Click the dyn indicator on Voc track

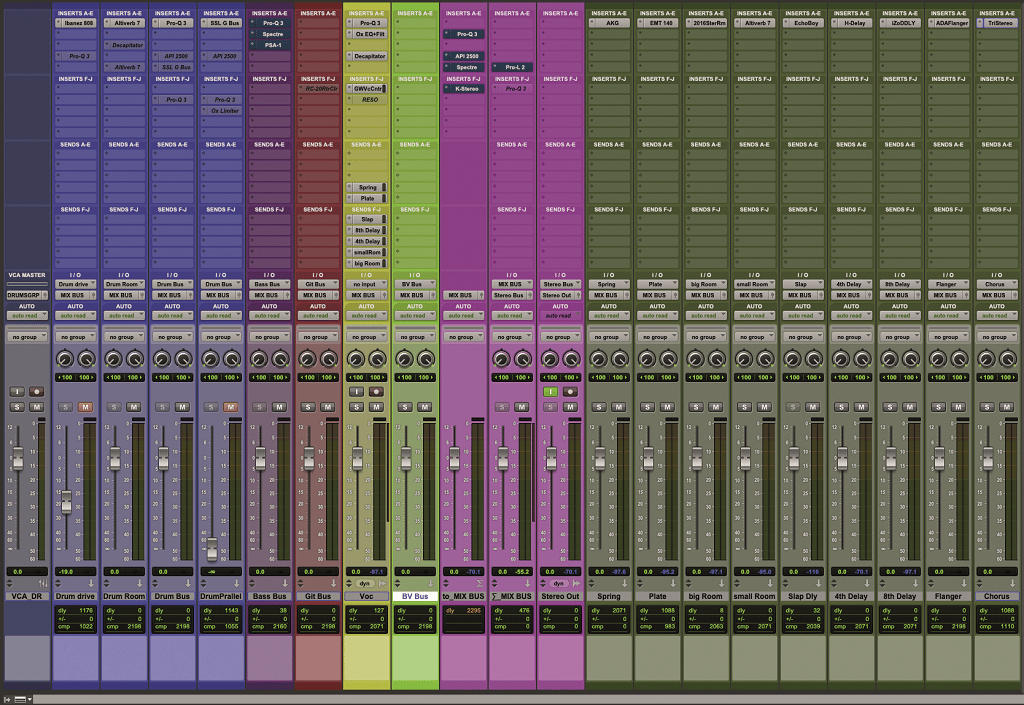coord(364,583)
